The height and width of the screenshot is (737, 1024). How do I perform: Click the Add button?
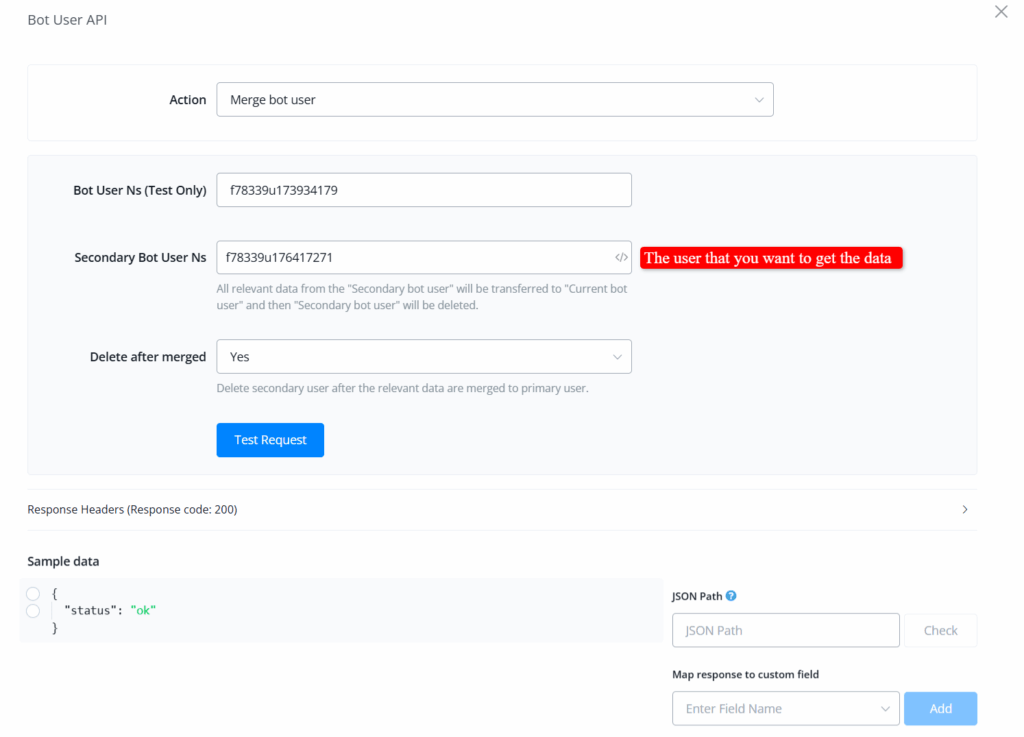pyautogui.click(x=940, y=709)
